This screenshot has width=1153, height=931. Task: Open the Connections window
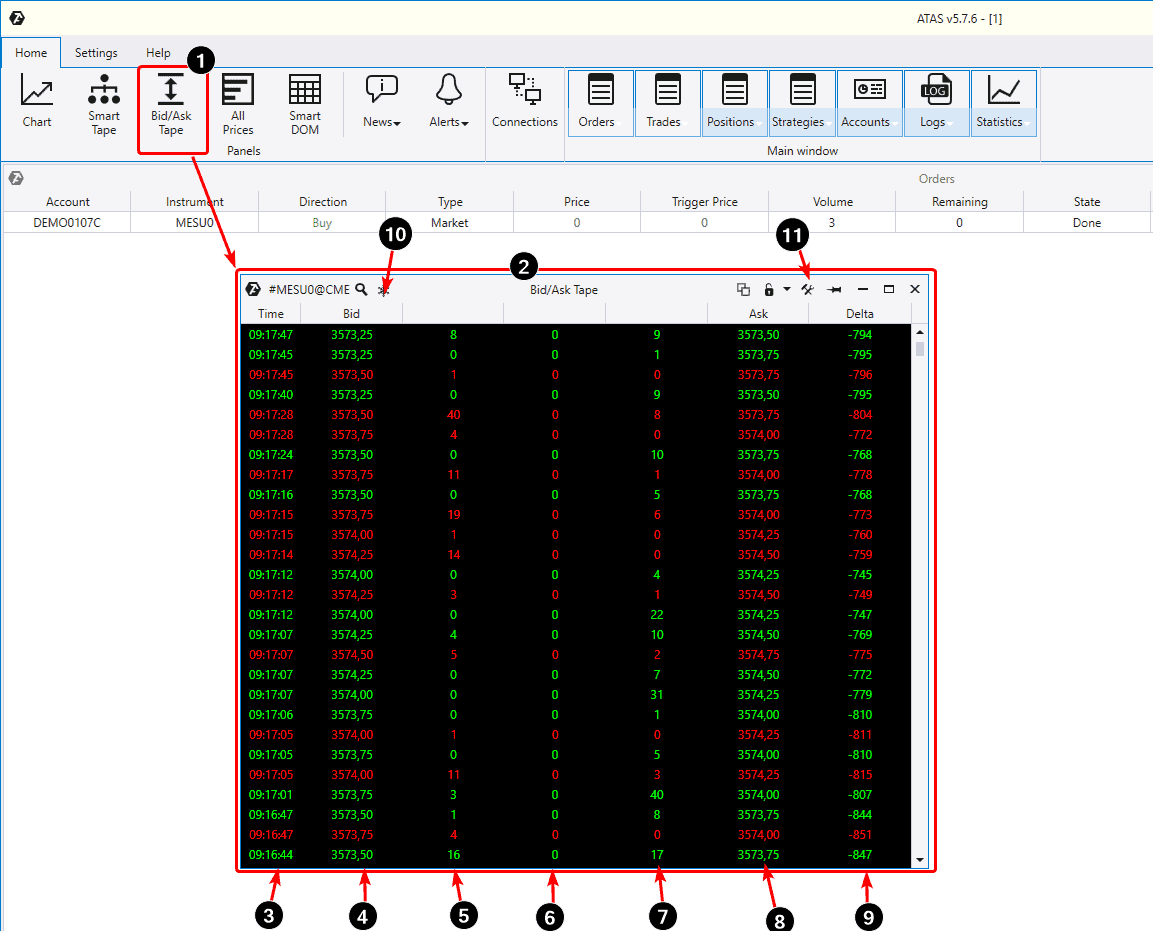525,104
